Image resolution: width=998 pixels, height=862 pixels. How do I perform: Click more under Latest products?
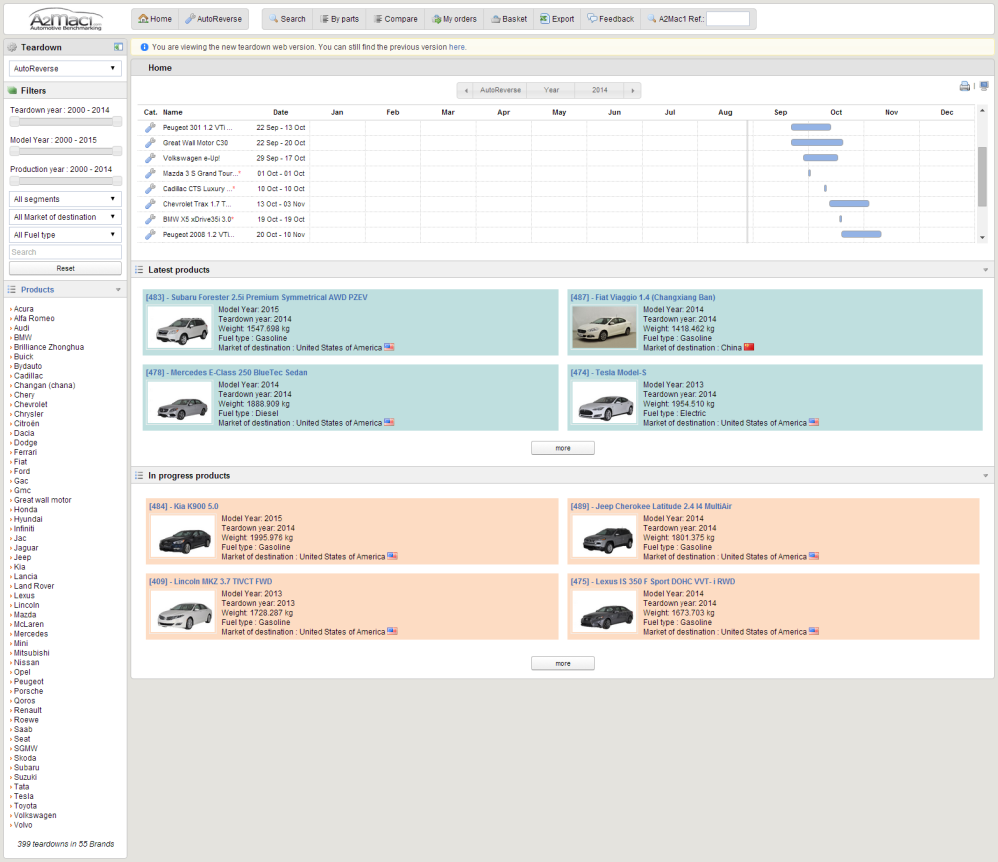tap(563, 448)
